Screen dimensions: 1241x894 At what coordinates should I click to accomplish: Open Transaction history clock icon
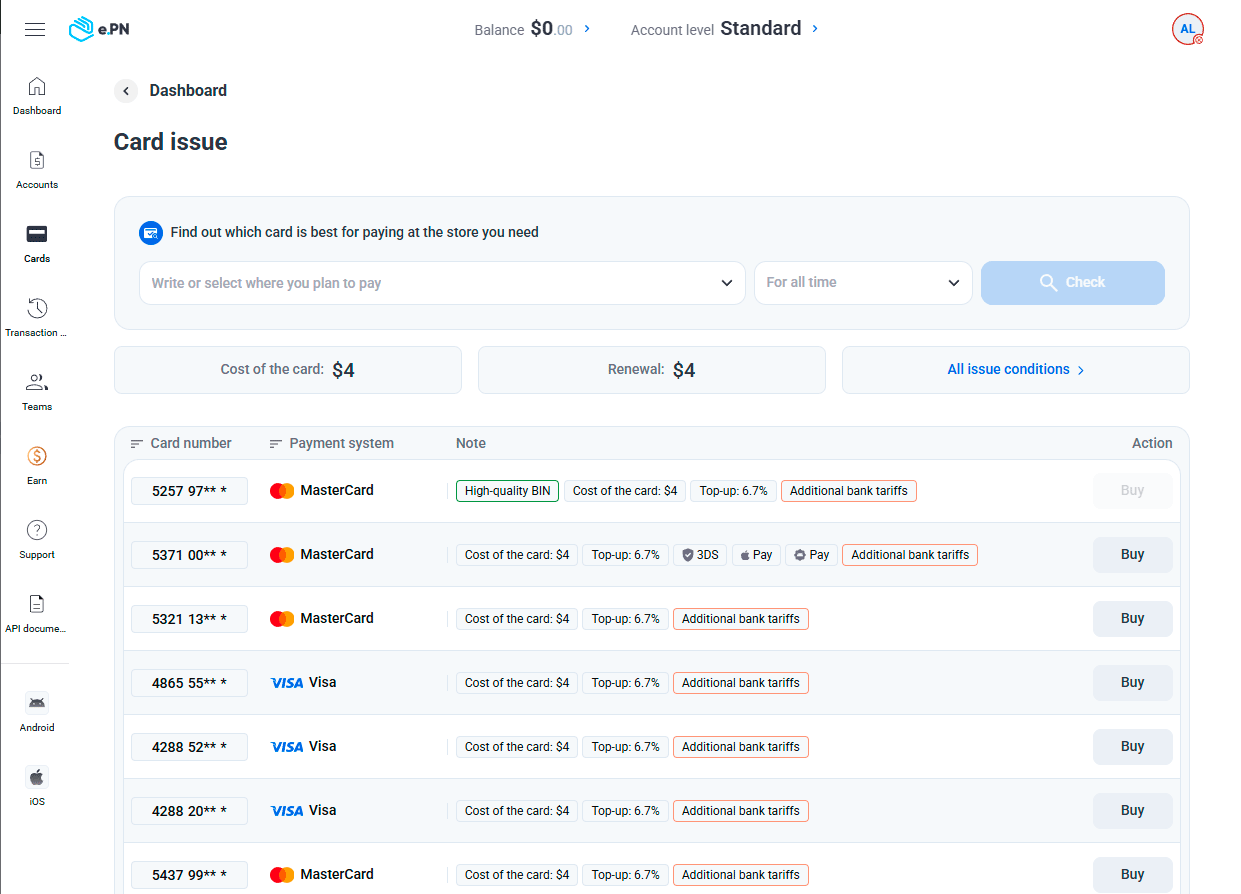click(x=37, y=309)
